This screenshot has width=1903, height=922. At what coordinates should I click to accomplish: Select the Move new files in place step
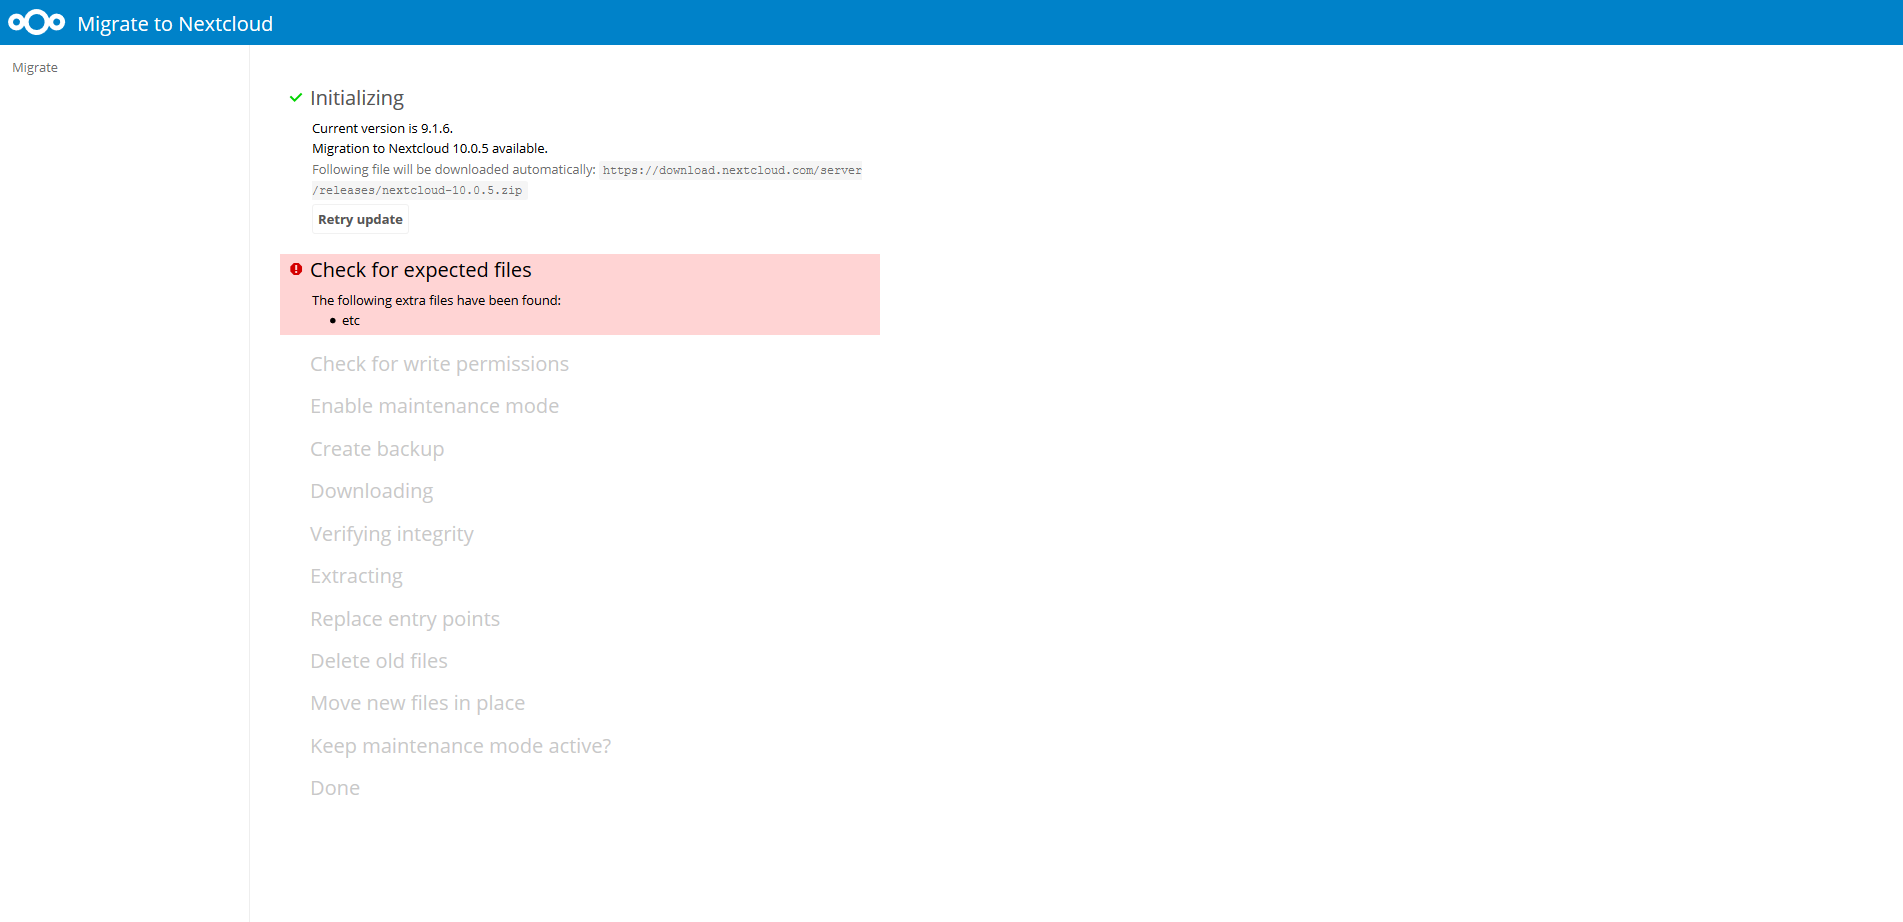[417, 703]
